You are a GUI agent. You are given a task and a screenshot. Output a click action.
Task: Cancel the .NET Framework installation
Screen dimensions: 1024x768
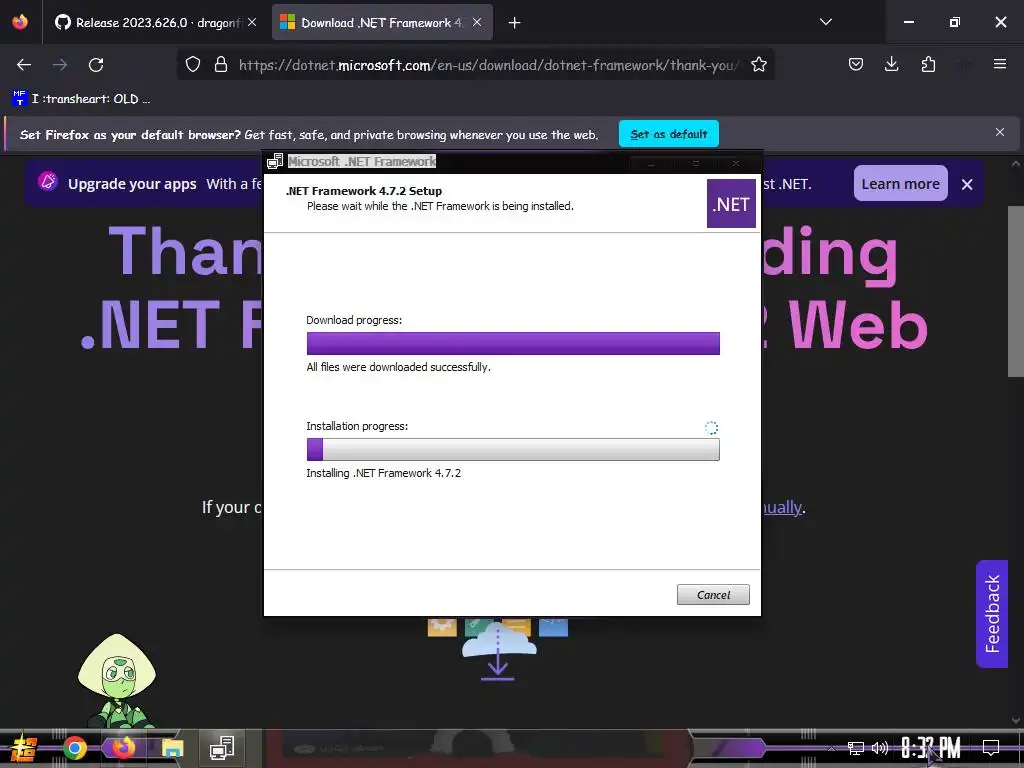coord(713,594)
